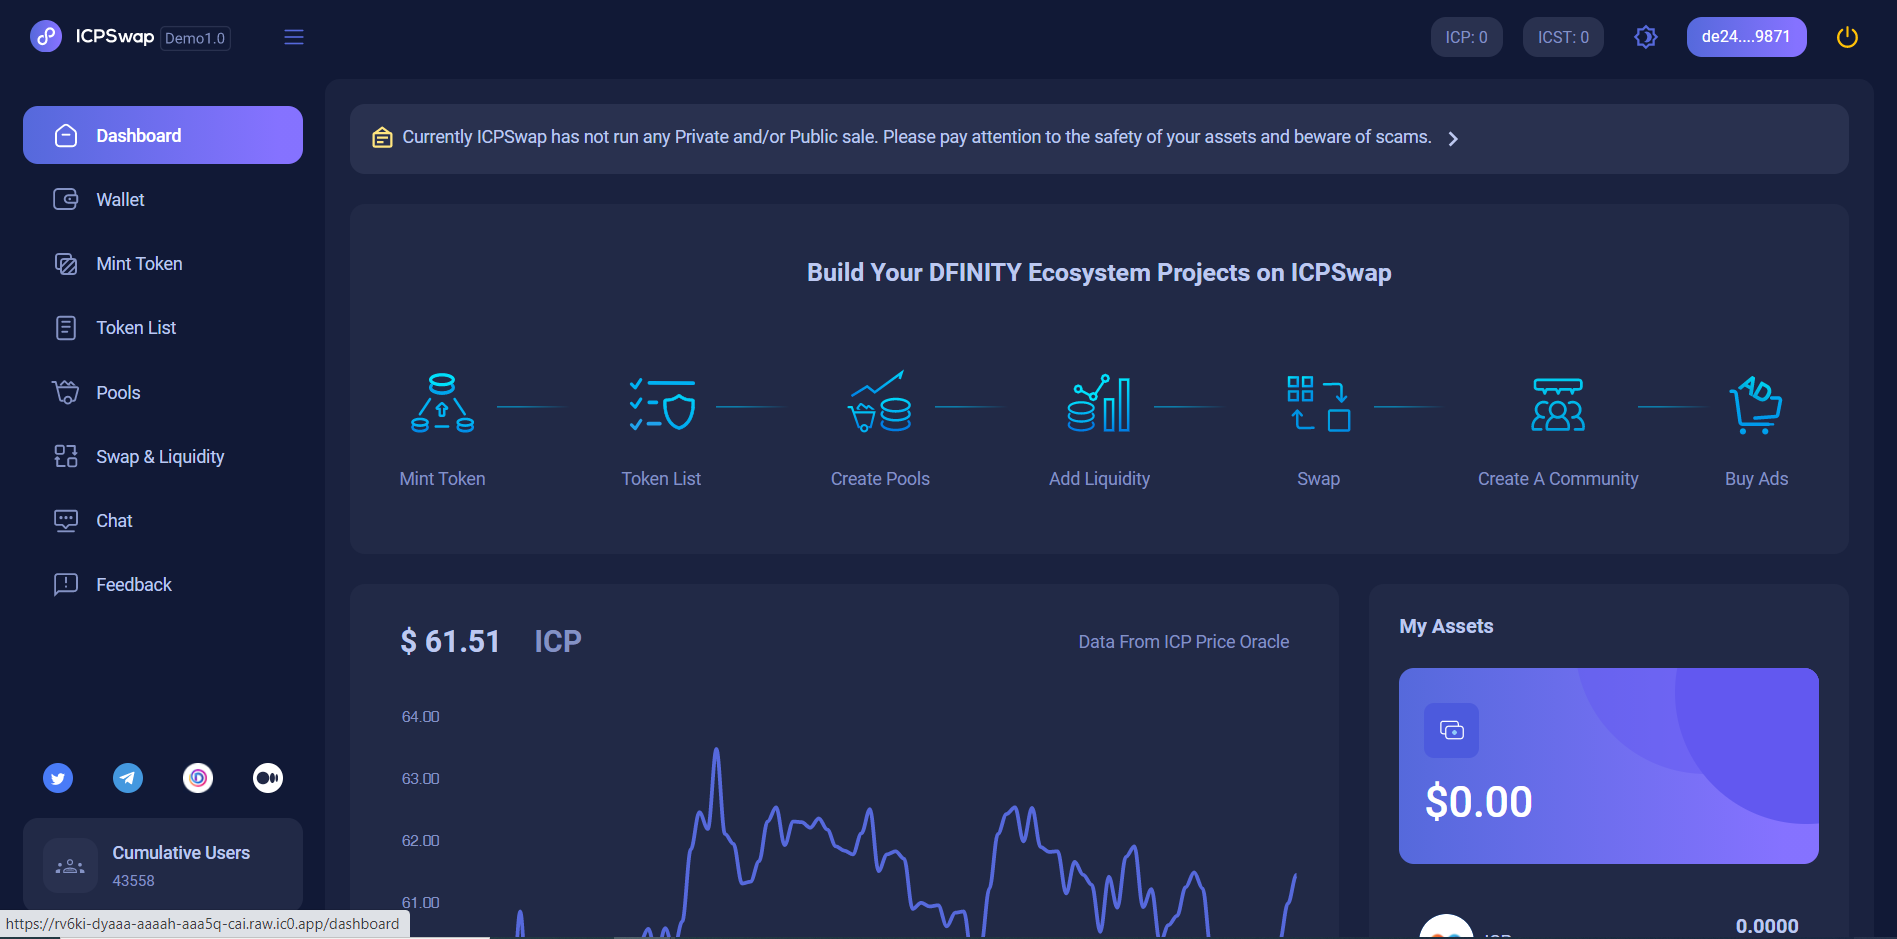Click the My Assets heading
This screenshot has height=939, width=1897.
[x=1446, y=626]
